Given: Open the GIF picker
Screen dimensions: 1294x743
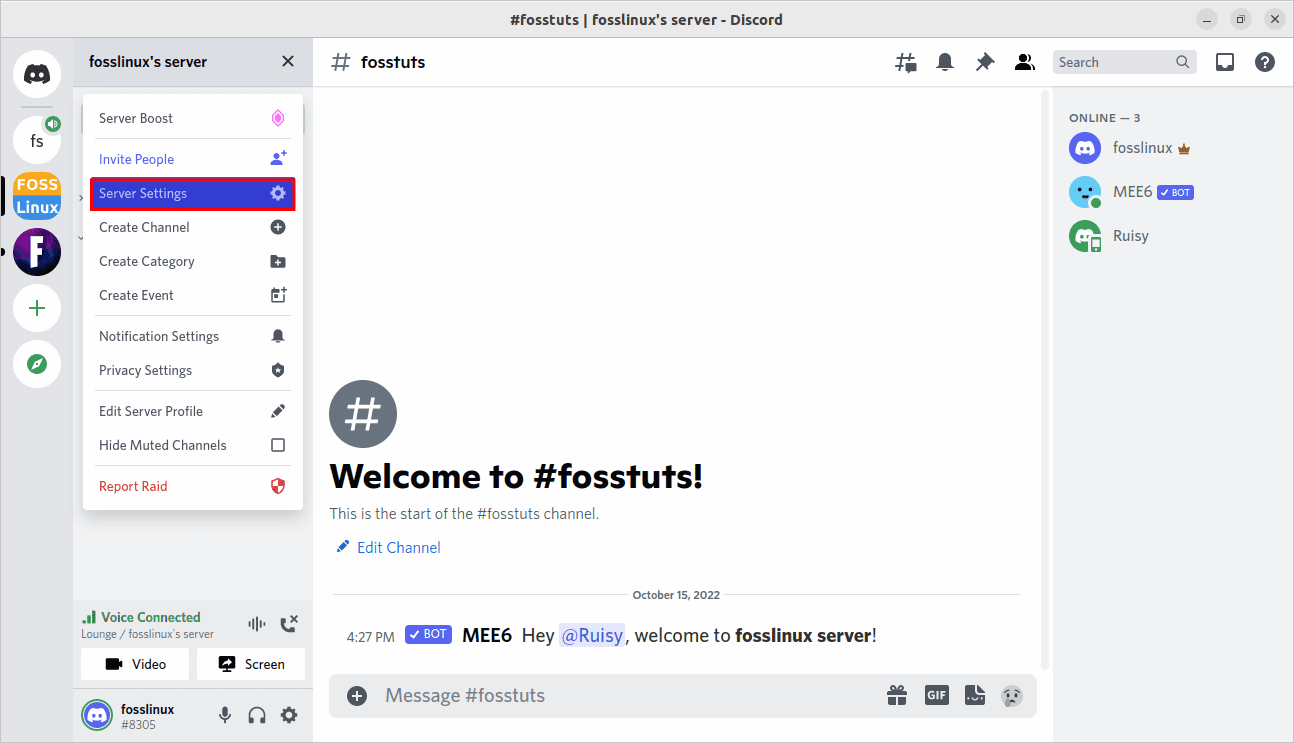Looking at the screenshot, I should [x=936, y=695].
